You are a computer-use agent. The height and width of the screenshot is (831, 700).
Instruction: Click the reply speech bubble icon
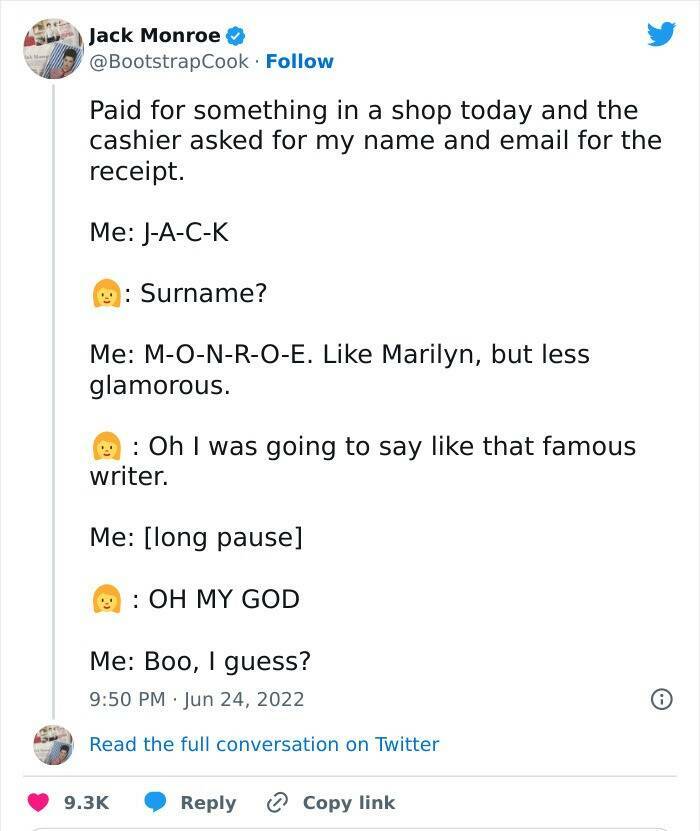[155, 802]
